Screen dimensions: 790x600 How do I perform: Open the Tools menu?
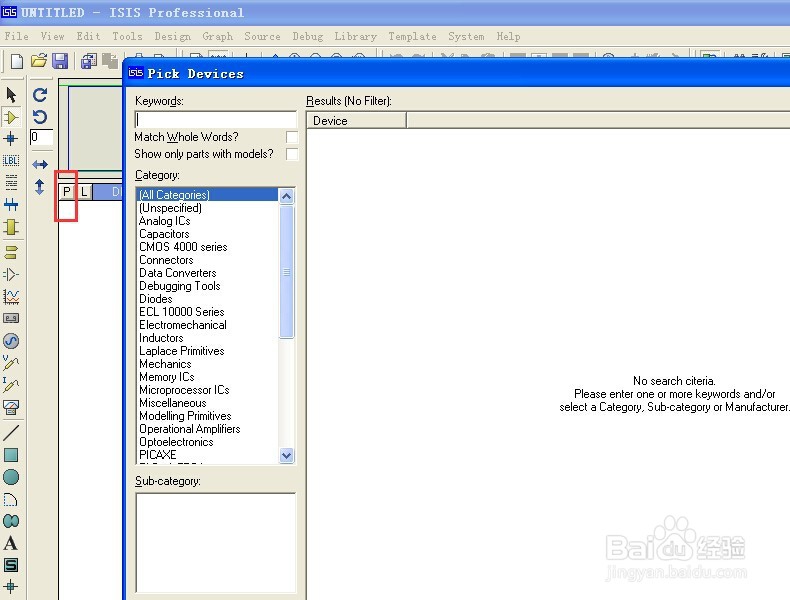127,36
